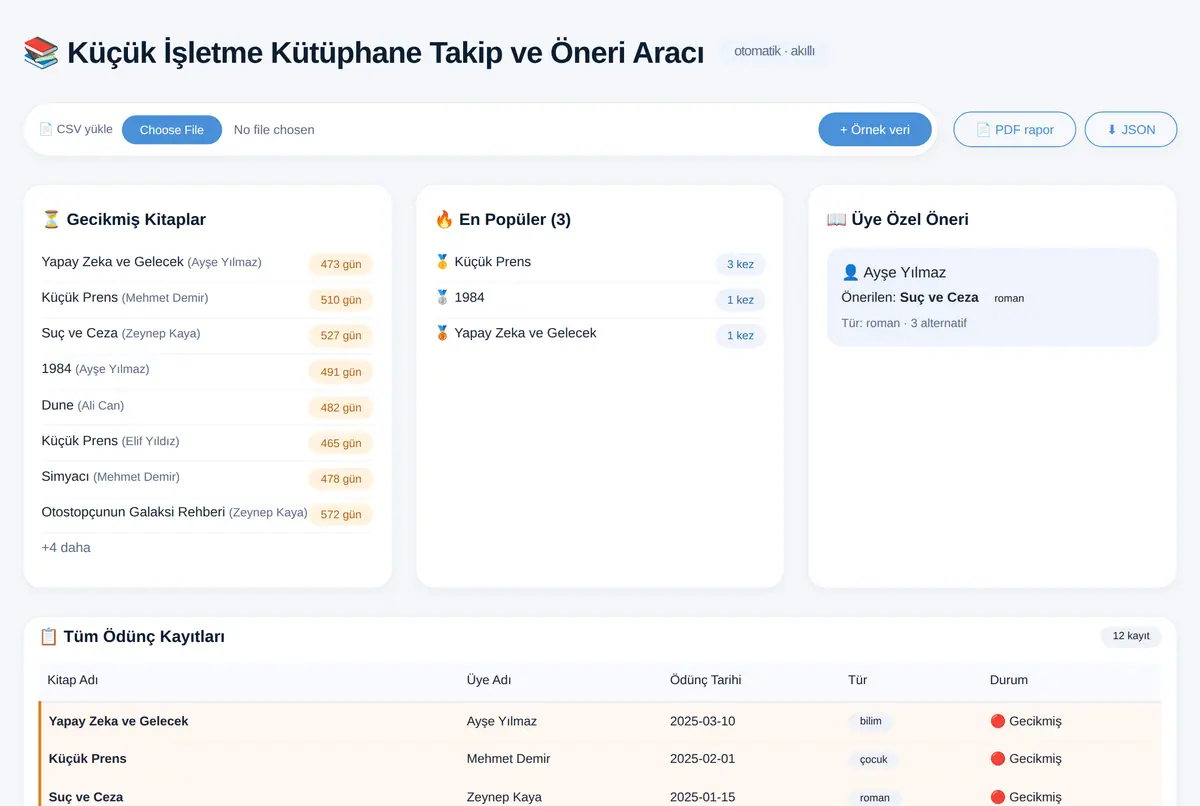Click the '1 kez' badge for 1984
Image resolution: width=1200 pixels, height=806 pixels.
[740, 300]
